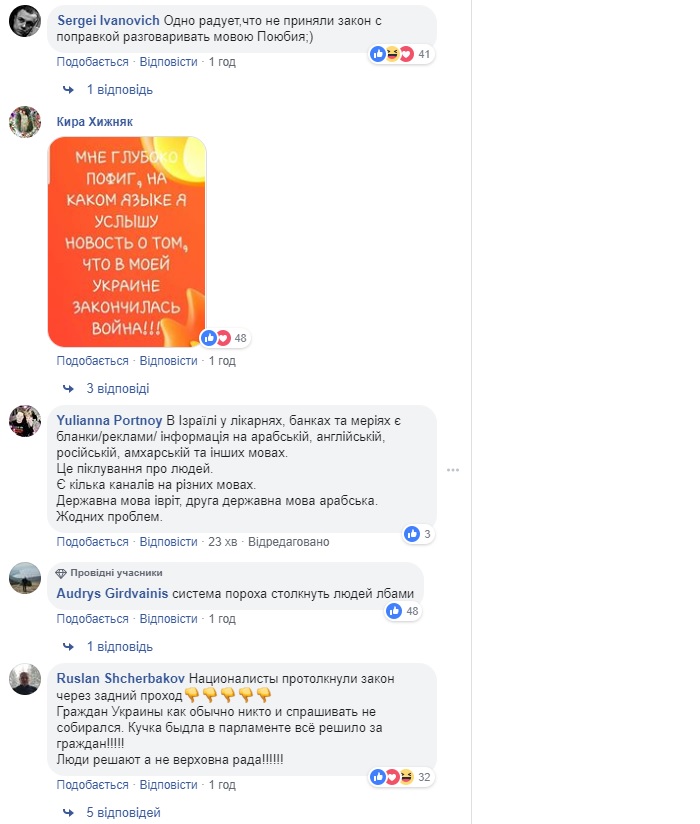Click Кира Хижняк's avatar

pyautogui.click(x=25, y=122)
